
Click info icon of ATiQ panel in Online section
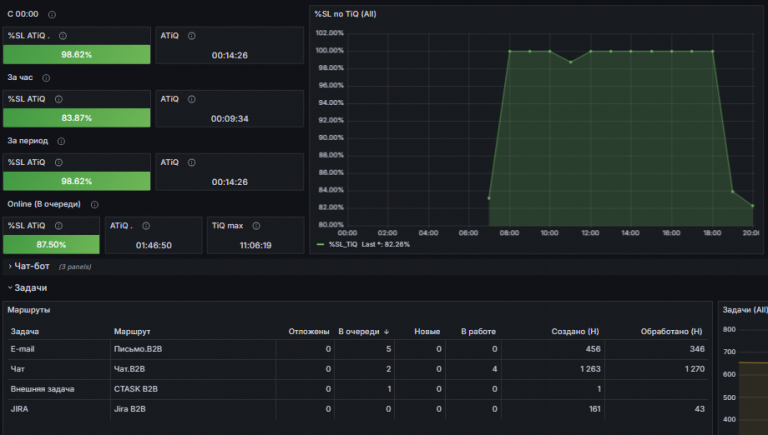click(x=146, y=226)
